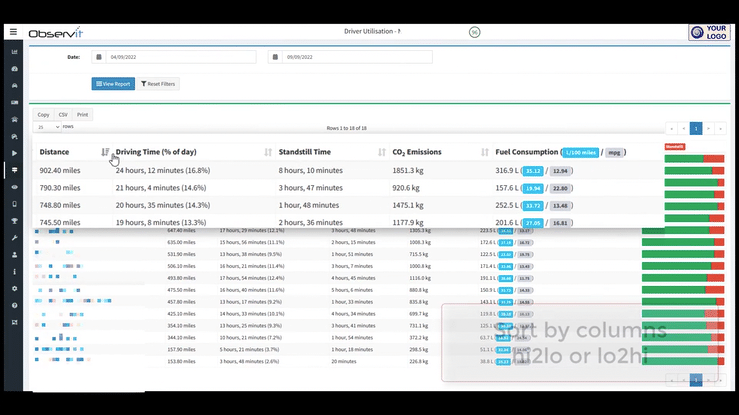Go to previous page in top pagination

[683, 129]
